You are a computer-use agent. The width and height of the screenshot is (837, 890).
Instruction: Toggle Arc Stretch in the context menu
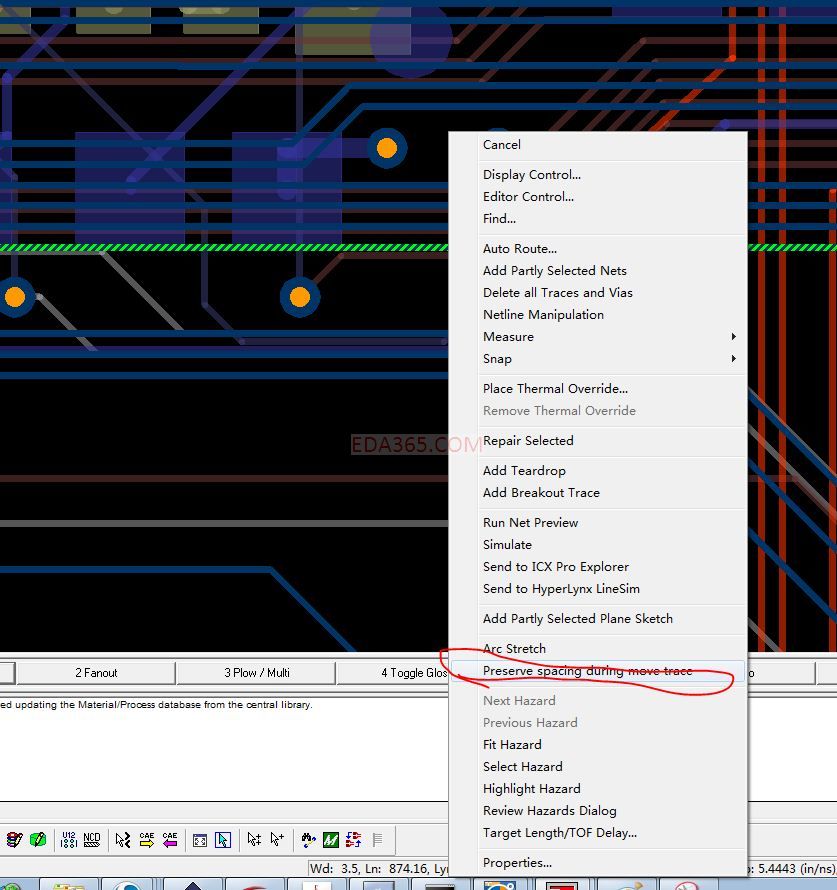coord(514,649)
